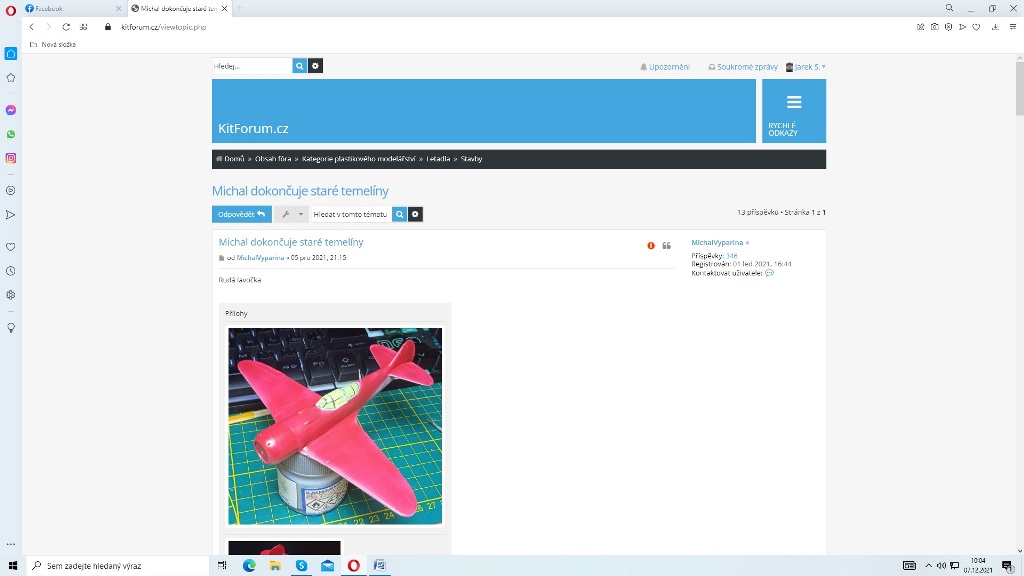Open Opera sidebar history clock icon

11,271
